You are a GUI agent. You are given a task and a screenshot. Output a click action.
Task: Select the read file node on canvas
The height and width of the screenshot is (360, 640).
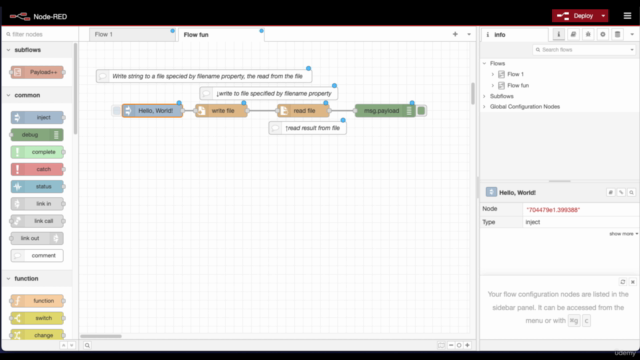303,111
